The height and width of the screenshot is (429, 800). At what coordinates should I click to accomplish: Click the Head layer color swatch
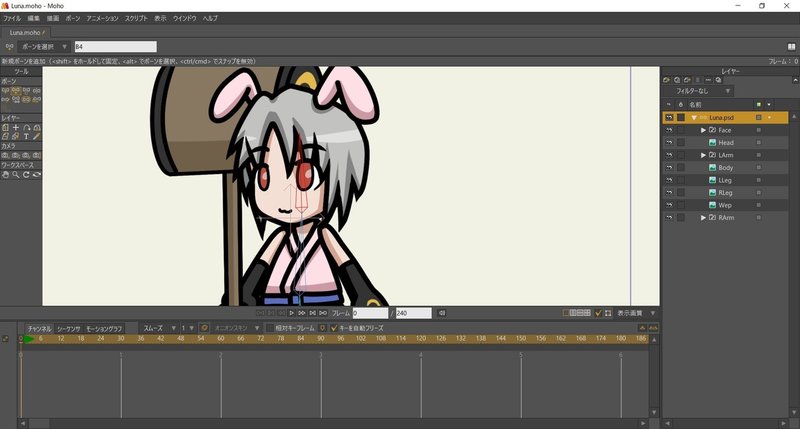point(759,143)
